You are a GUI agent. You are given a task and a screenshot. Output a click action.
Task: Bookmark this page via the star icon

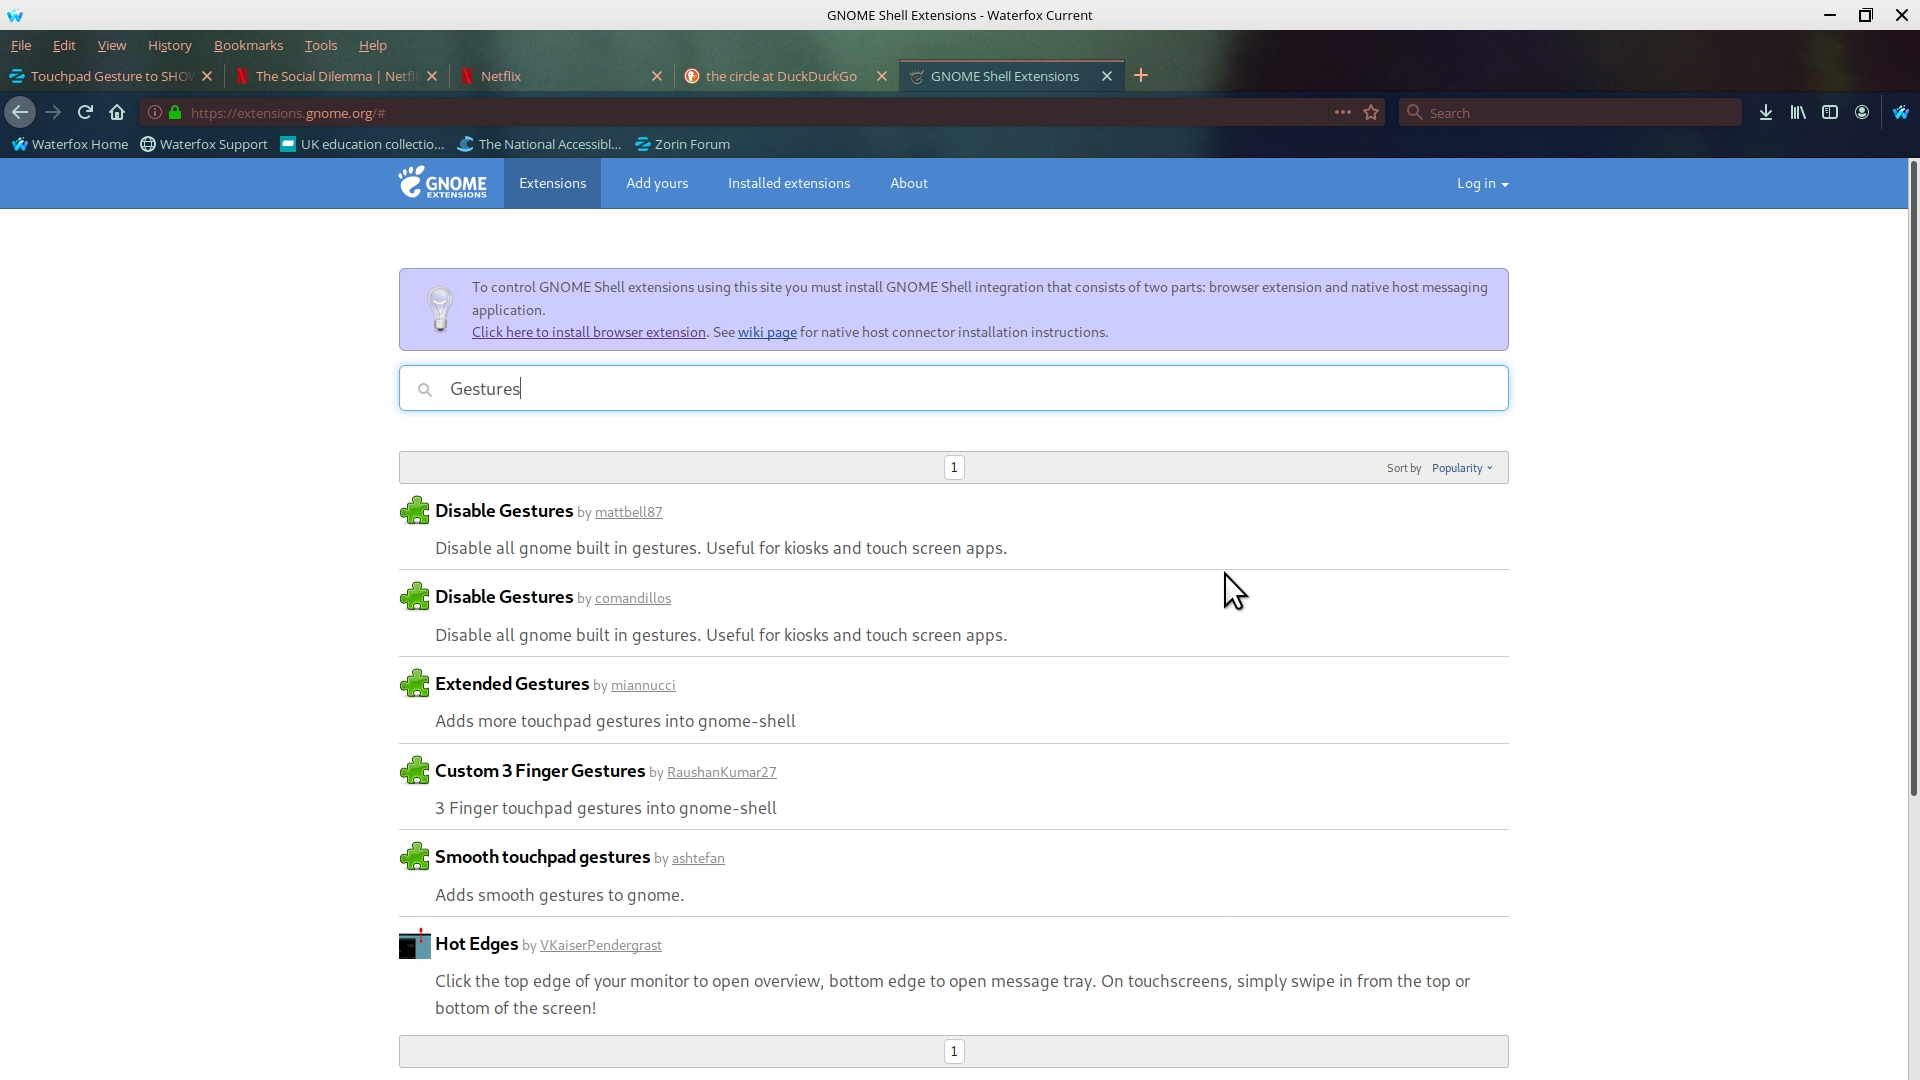coord(1371,112)
